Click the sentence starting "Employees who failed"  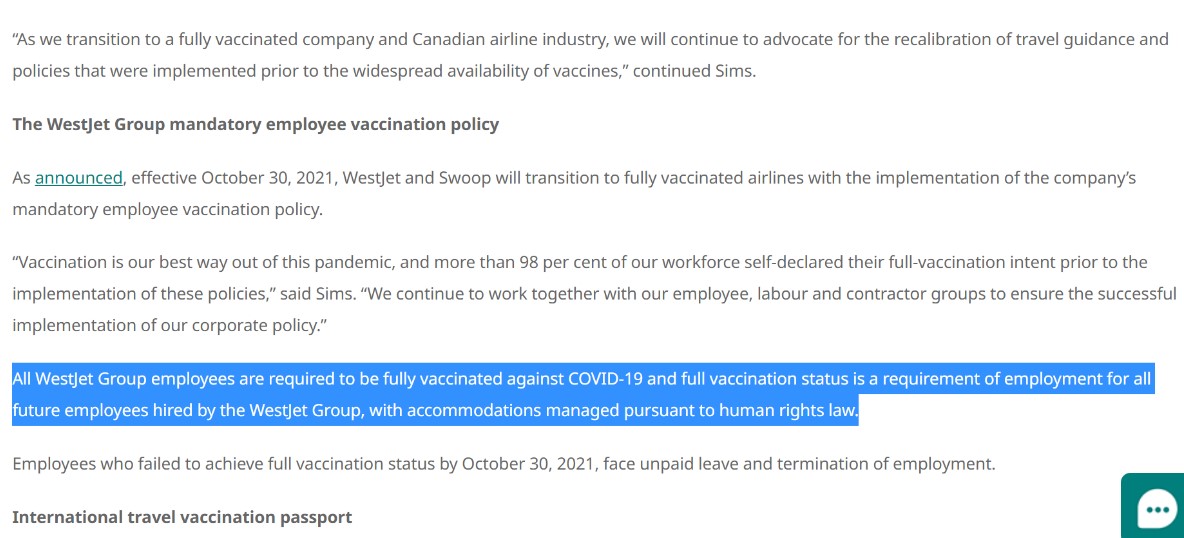coord(504,463)
